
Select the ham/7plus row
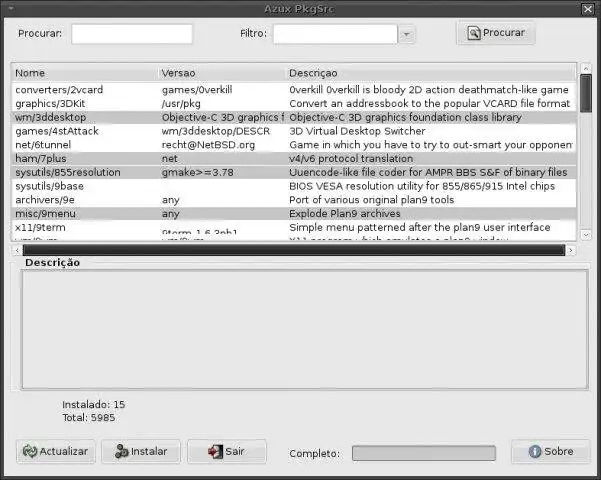tap(294, 159)
